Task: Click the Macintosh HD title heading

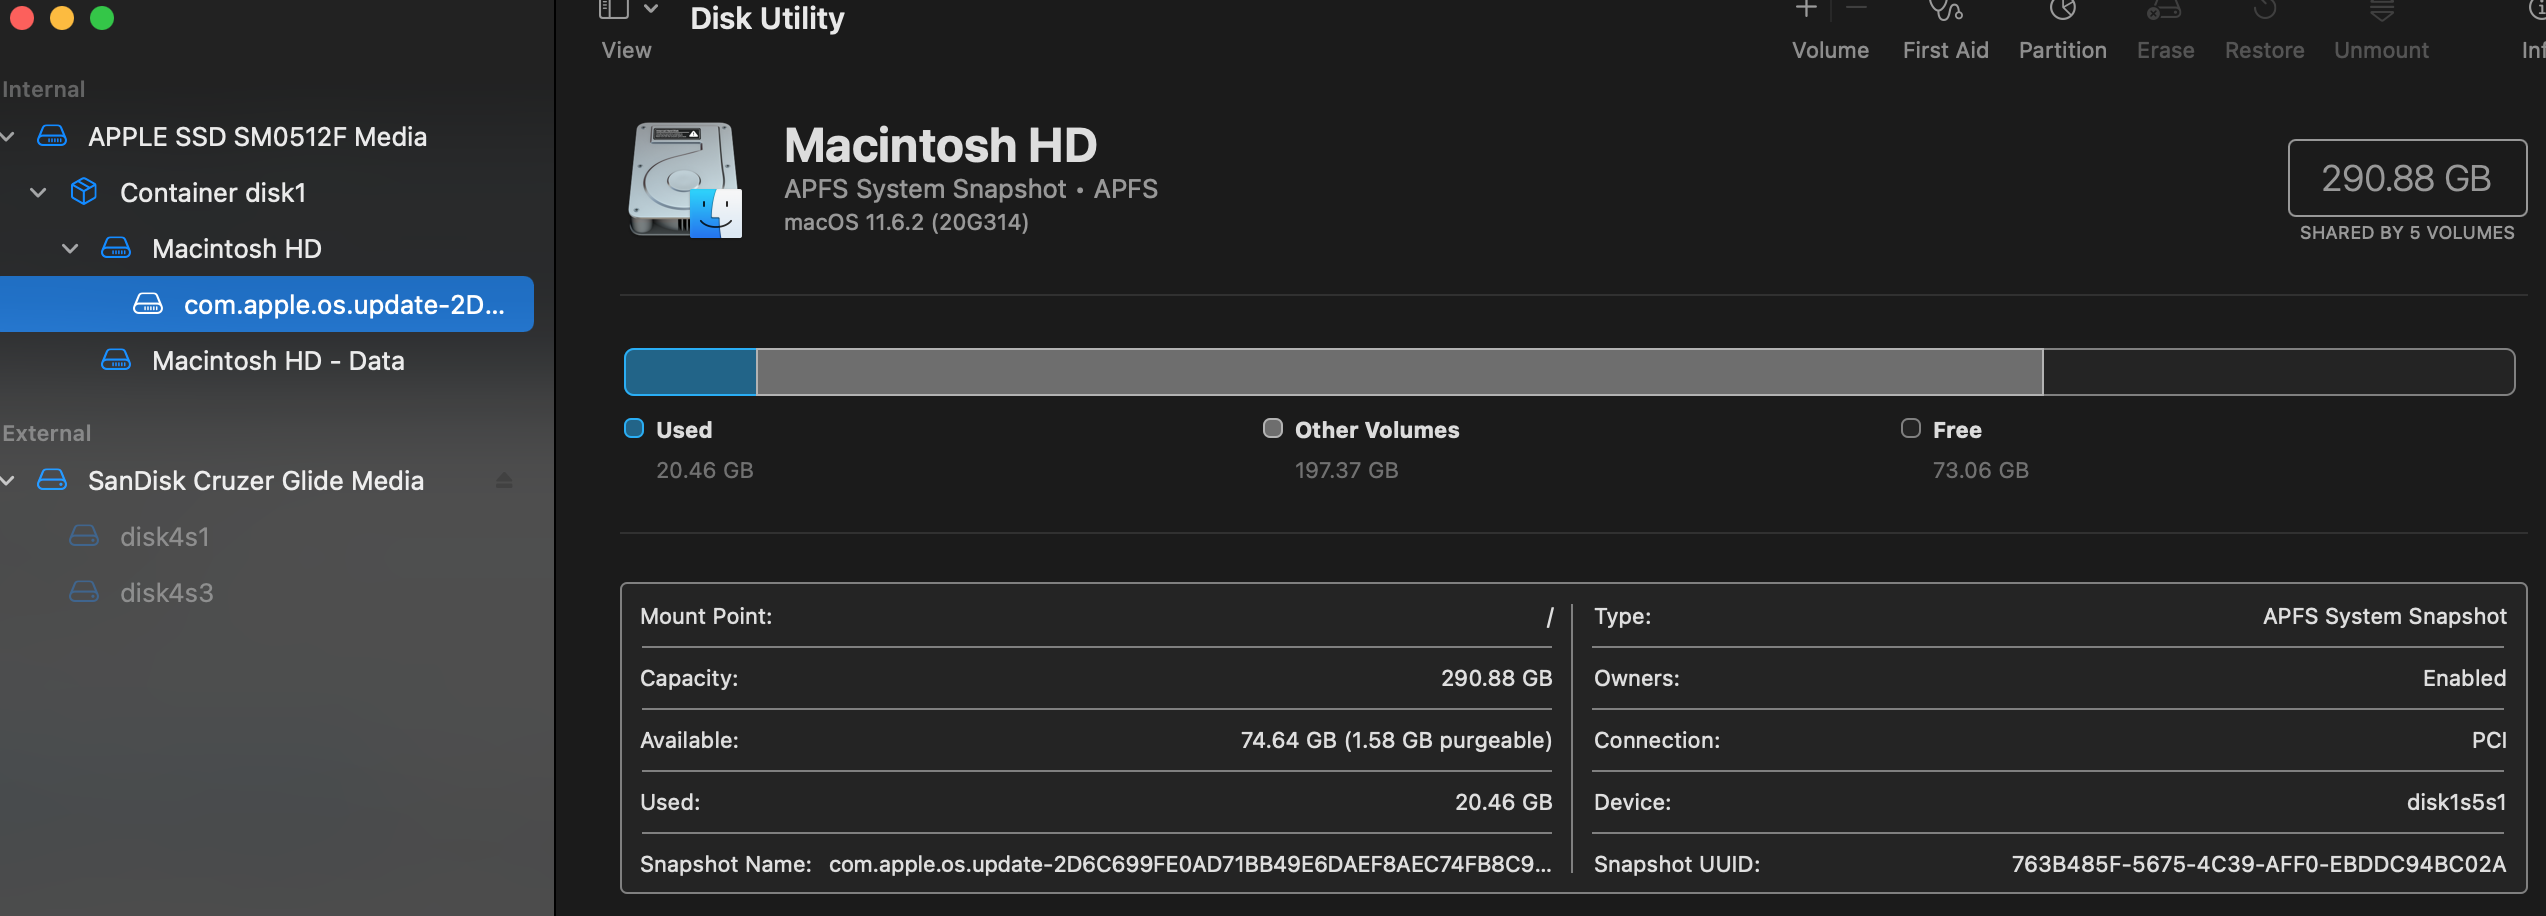Action: point(940,146)
